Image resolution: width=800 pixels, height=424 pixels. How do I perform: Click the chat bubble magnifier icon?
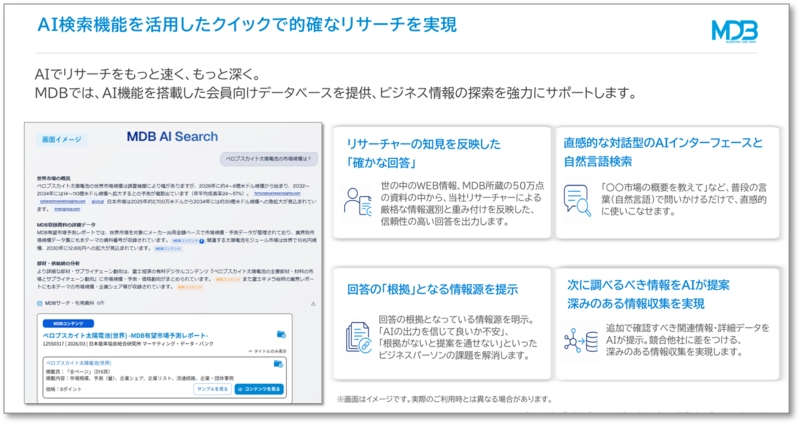577,201
